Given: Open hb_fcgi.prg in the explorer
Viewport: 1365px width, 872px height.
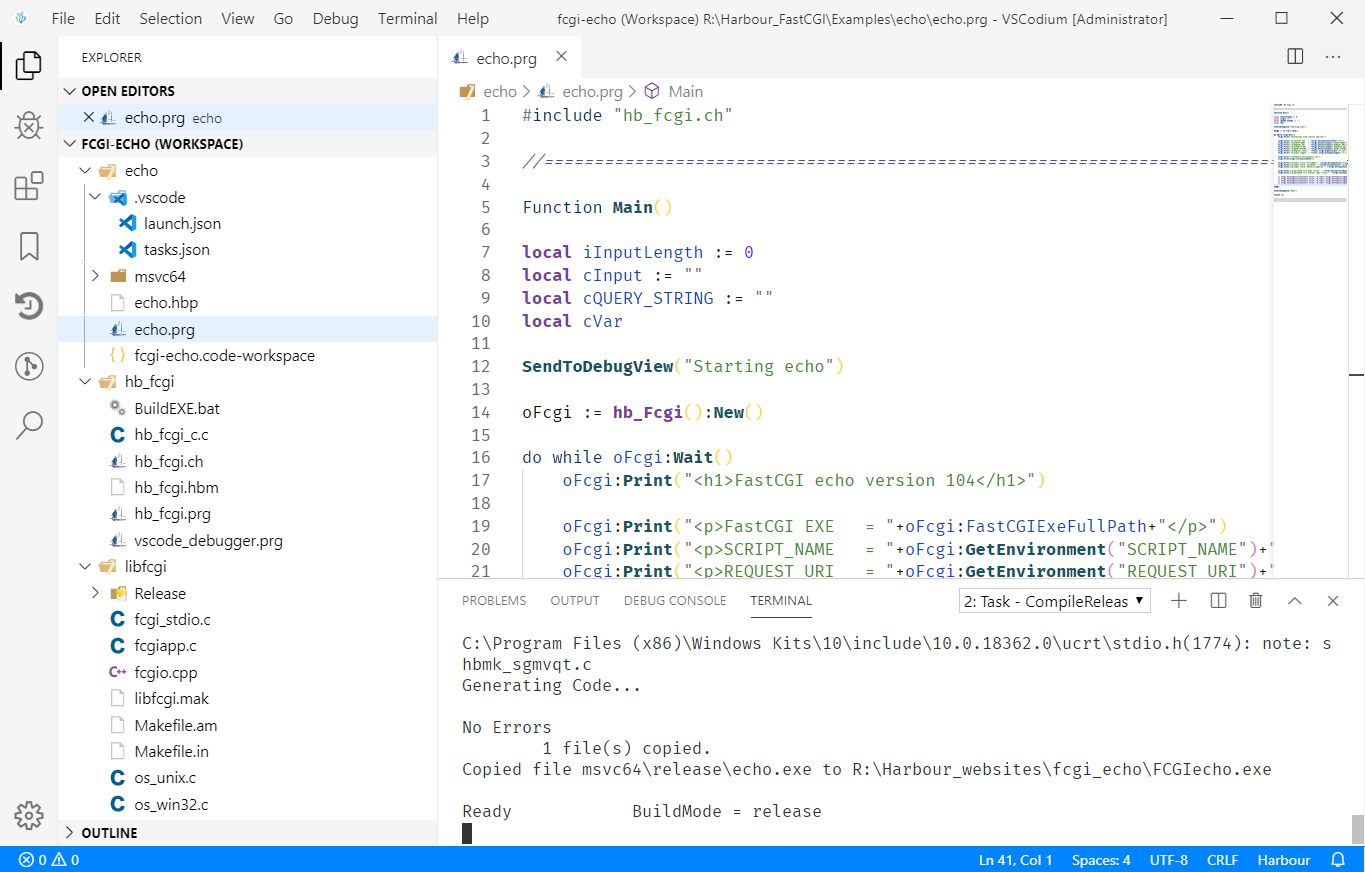Looking at the screenshot, I should 172,514.
